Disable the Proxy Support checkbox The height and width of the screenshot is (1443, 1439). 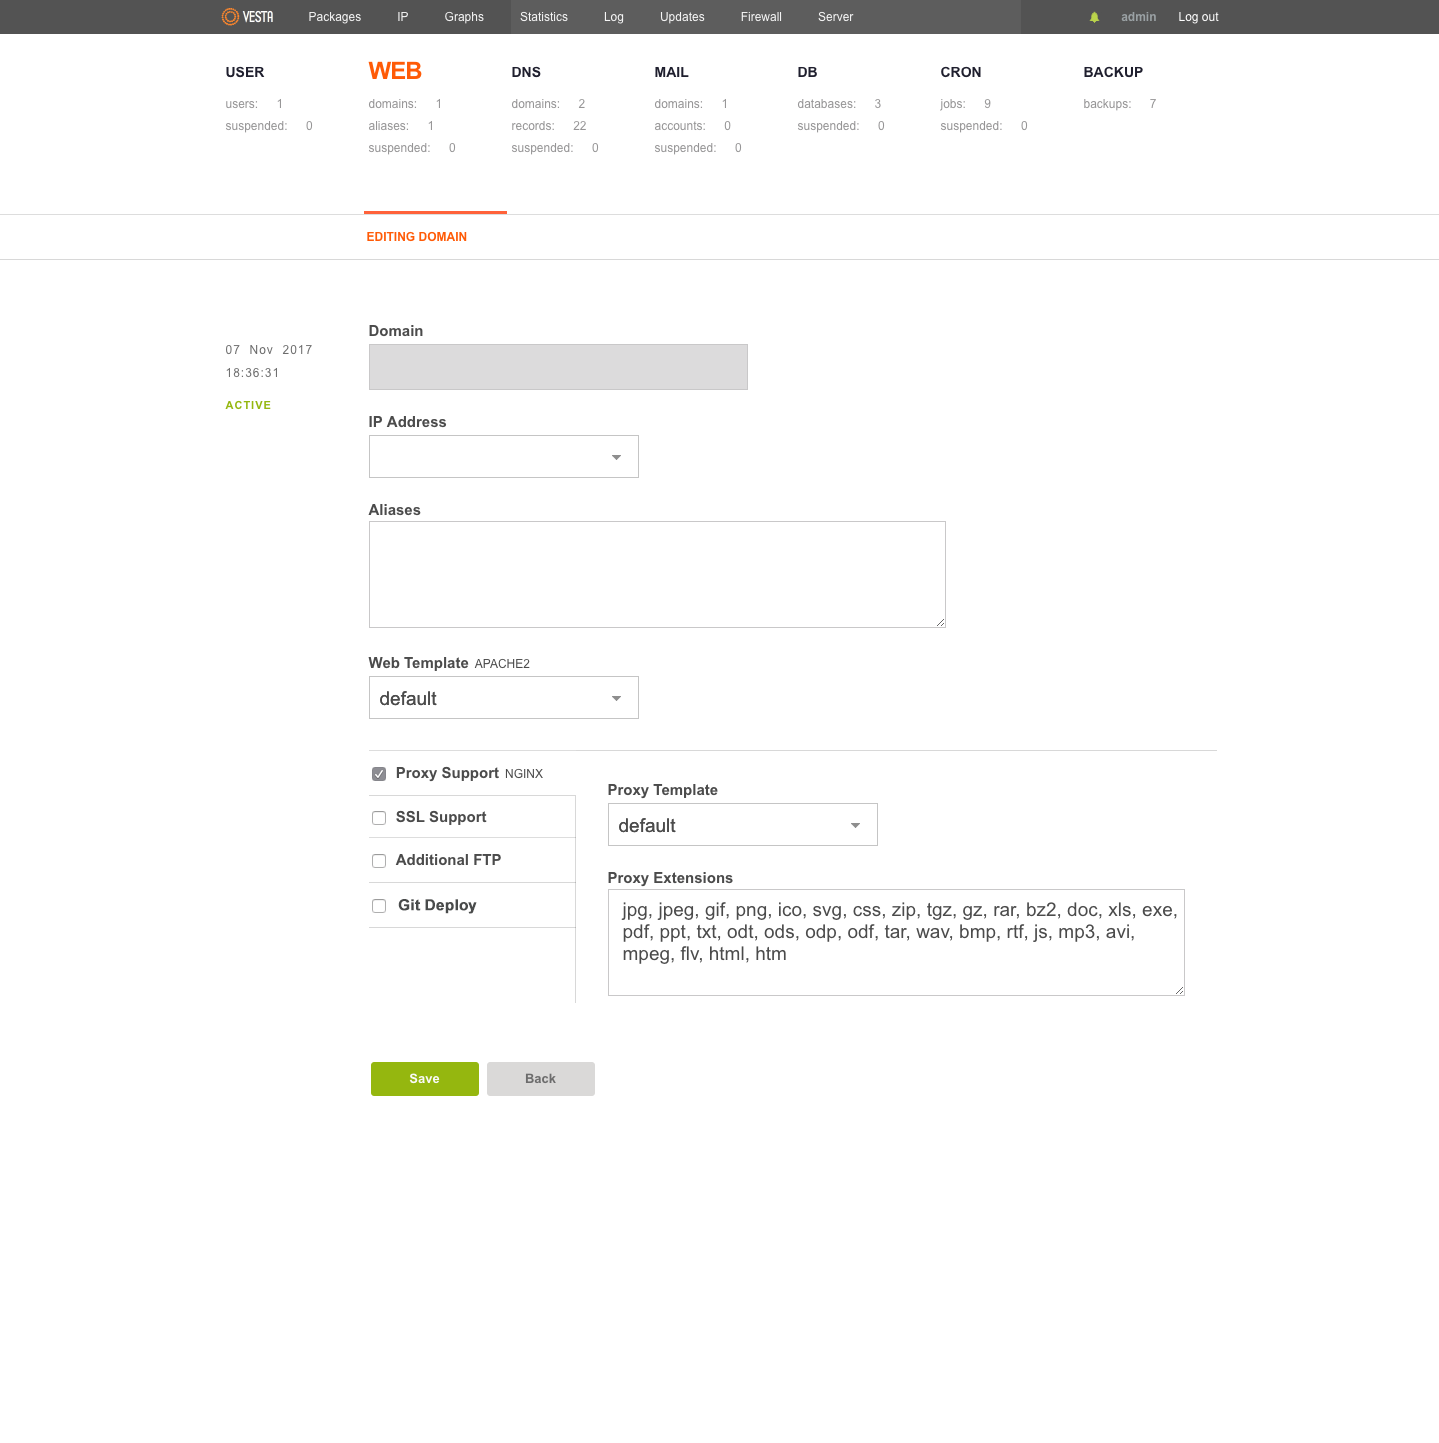point(379,773)
